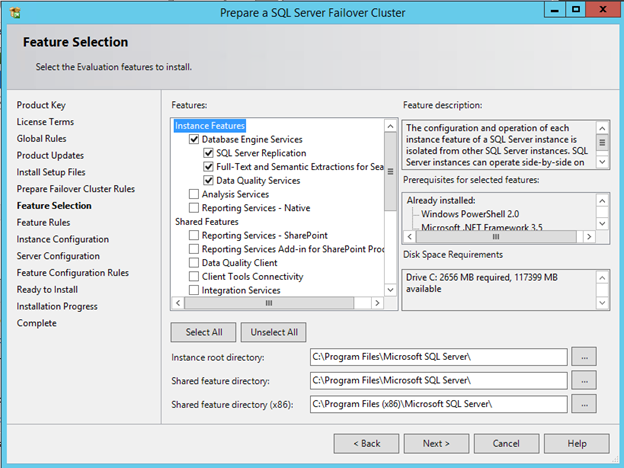Click the instance root directory field
Image resolution: width=624 pixels, height=468 pixels.
(x=437, y=357)
